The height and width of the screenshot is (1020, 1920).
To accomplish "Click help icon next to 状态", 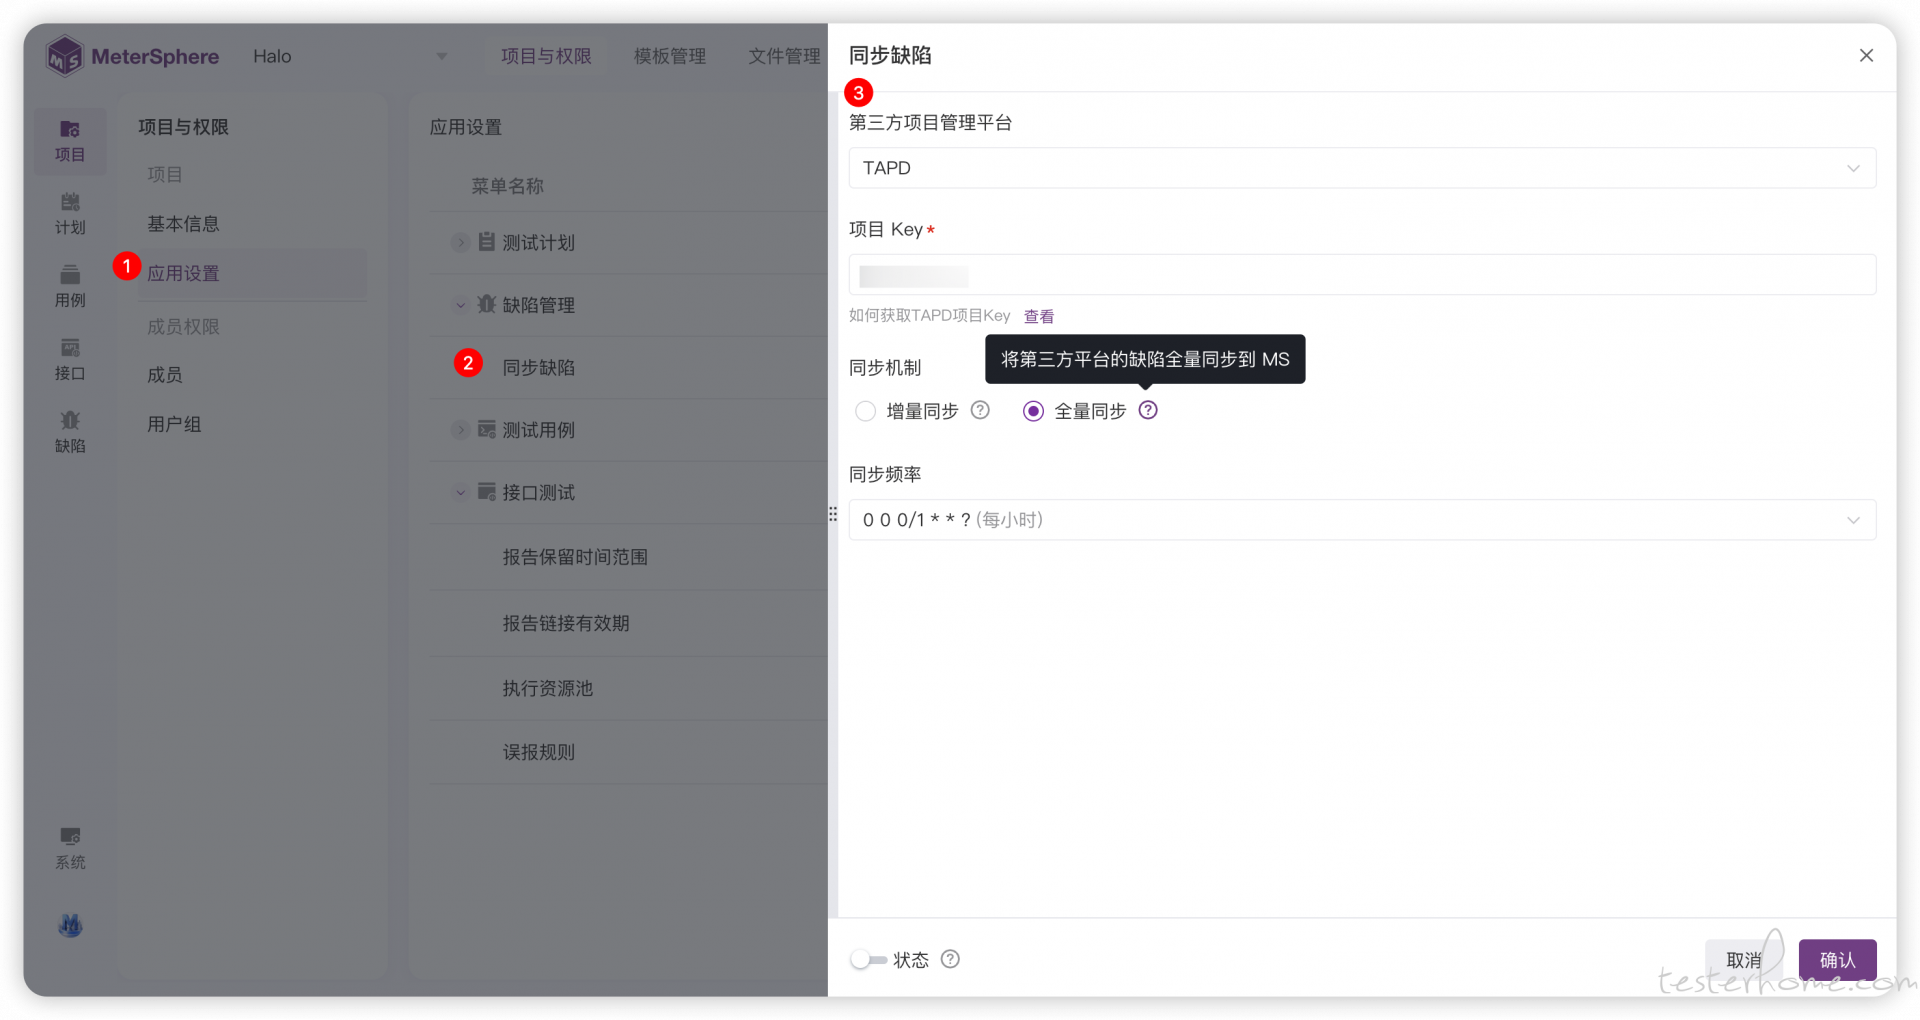I will pyautogui.click(x=951, y=960).
